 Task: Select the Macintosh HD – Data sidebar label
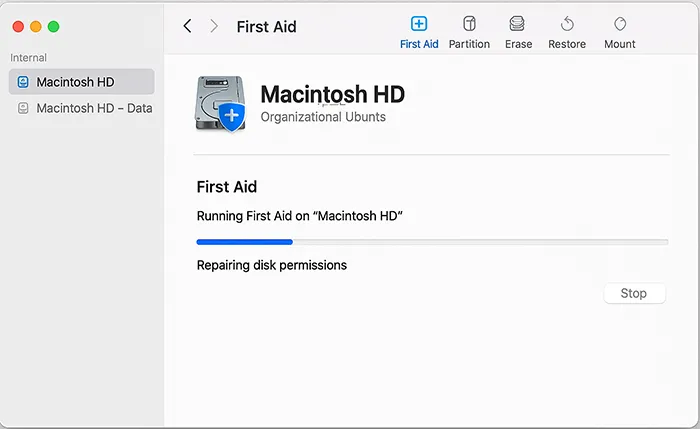pyautogui.click(x=94, y=108)
